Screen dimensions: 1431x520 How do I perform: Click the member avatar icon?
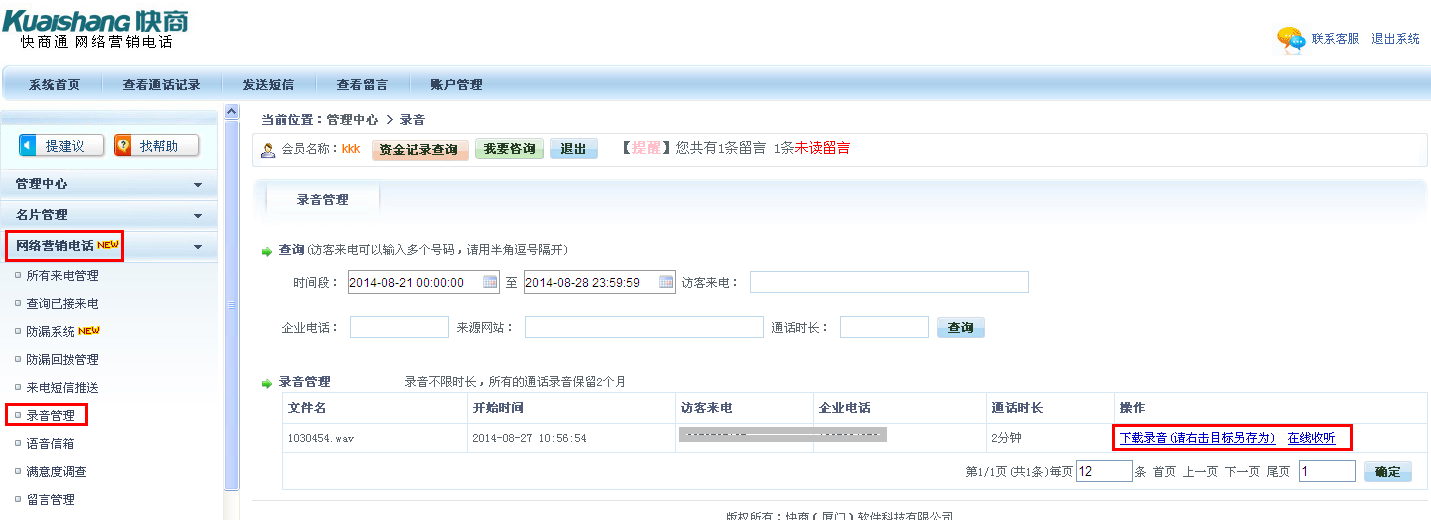coord(268,150)
